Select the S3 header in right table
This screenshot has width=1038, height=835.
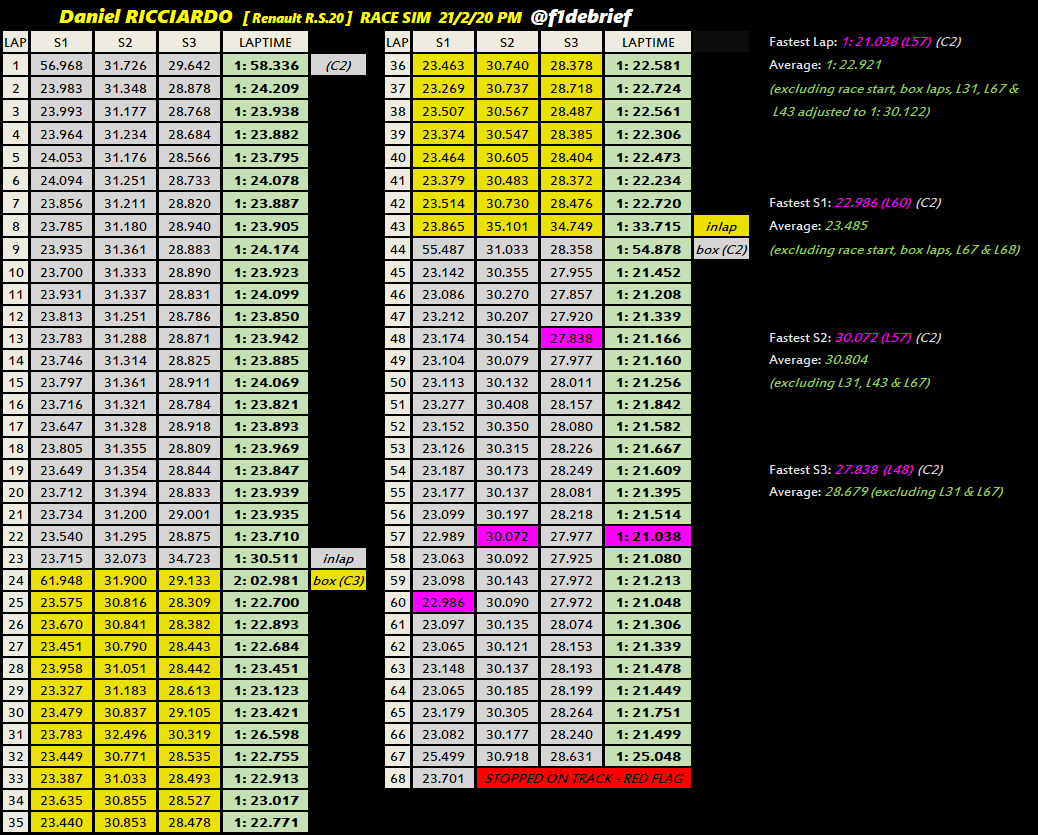(571, 42)
